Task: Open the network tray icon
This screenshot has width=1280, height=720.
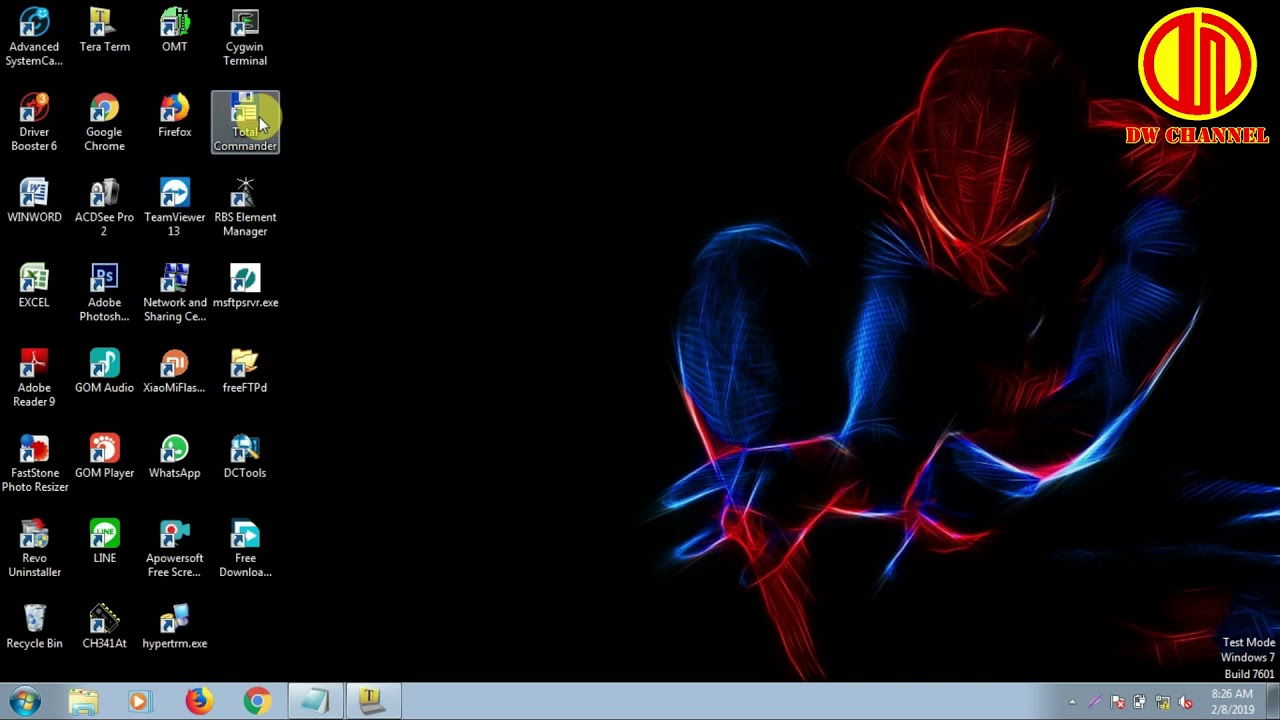Action: click(1163, 702)
